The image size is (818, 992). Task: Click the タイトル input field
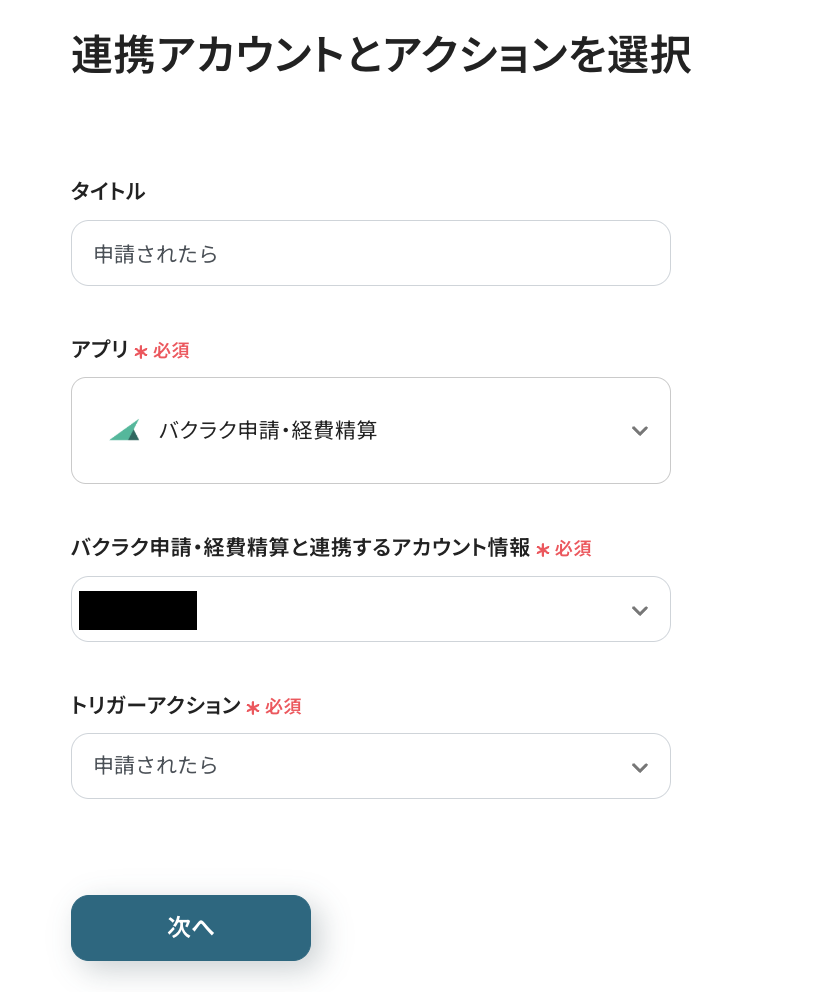pos(370,253)
